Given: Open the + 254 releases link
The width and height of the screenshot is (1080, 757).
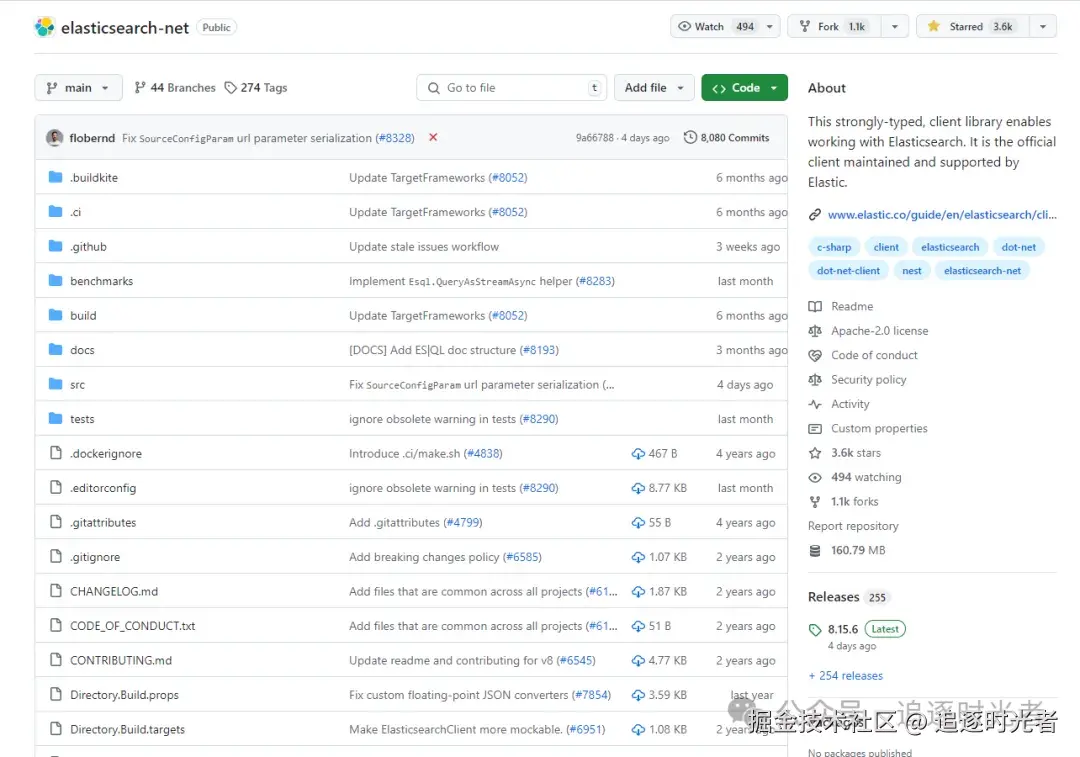Looking at the screenshot, I should pos(846,676).
